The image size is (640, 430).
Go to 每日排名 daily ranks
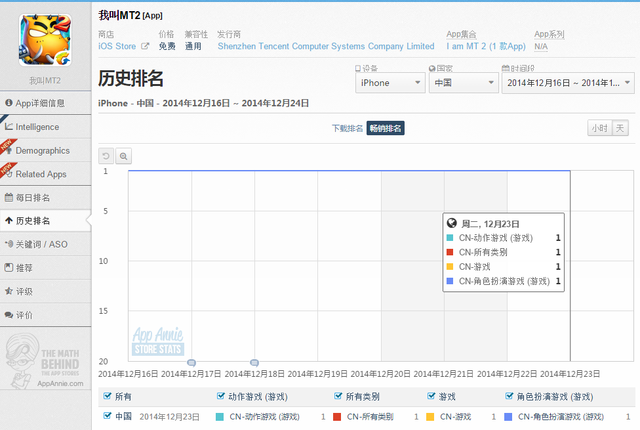[45, 198]
